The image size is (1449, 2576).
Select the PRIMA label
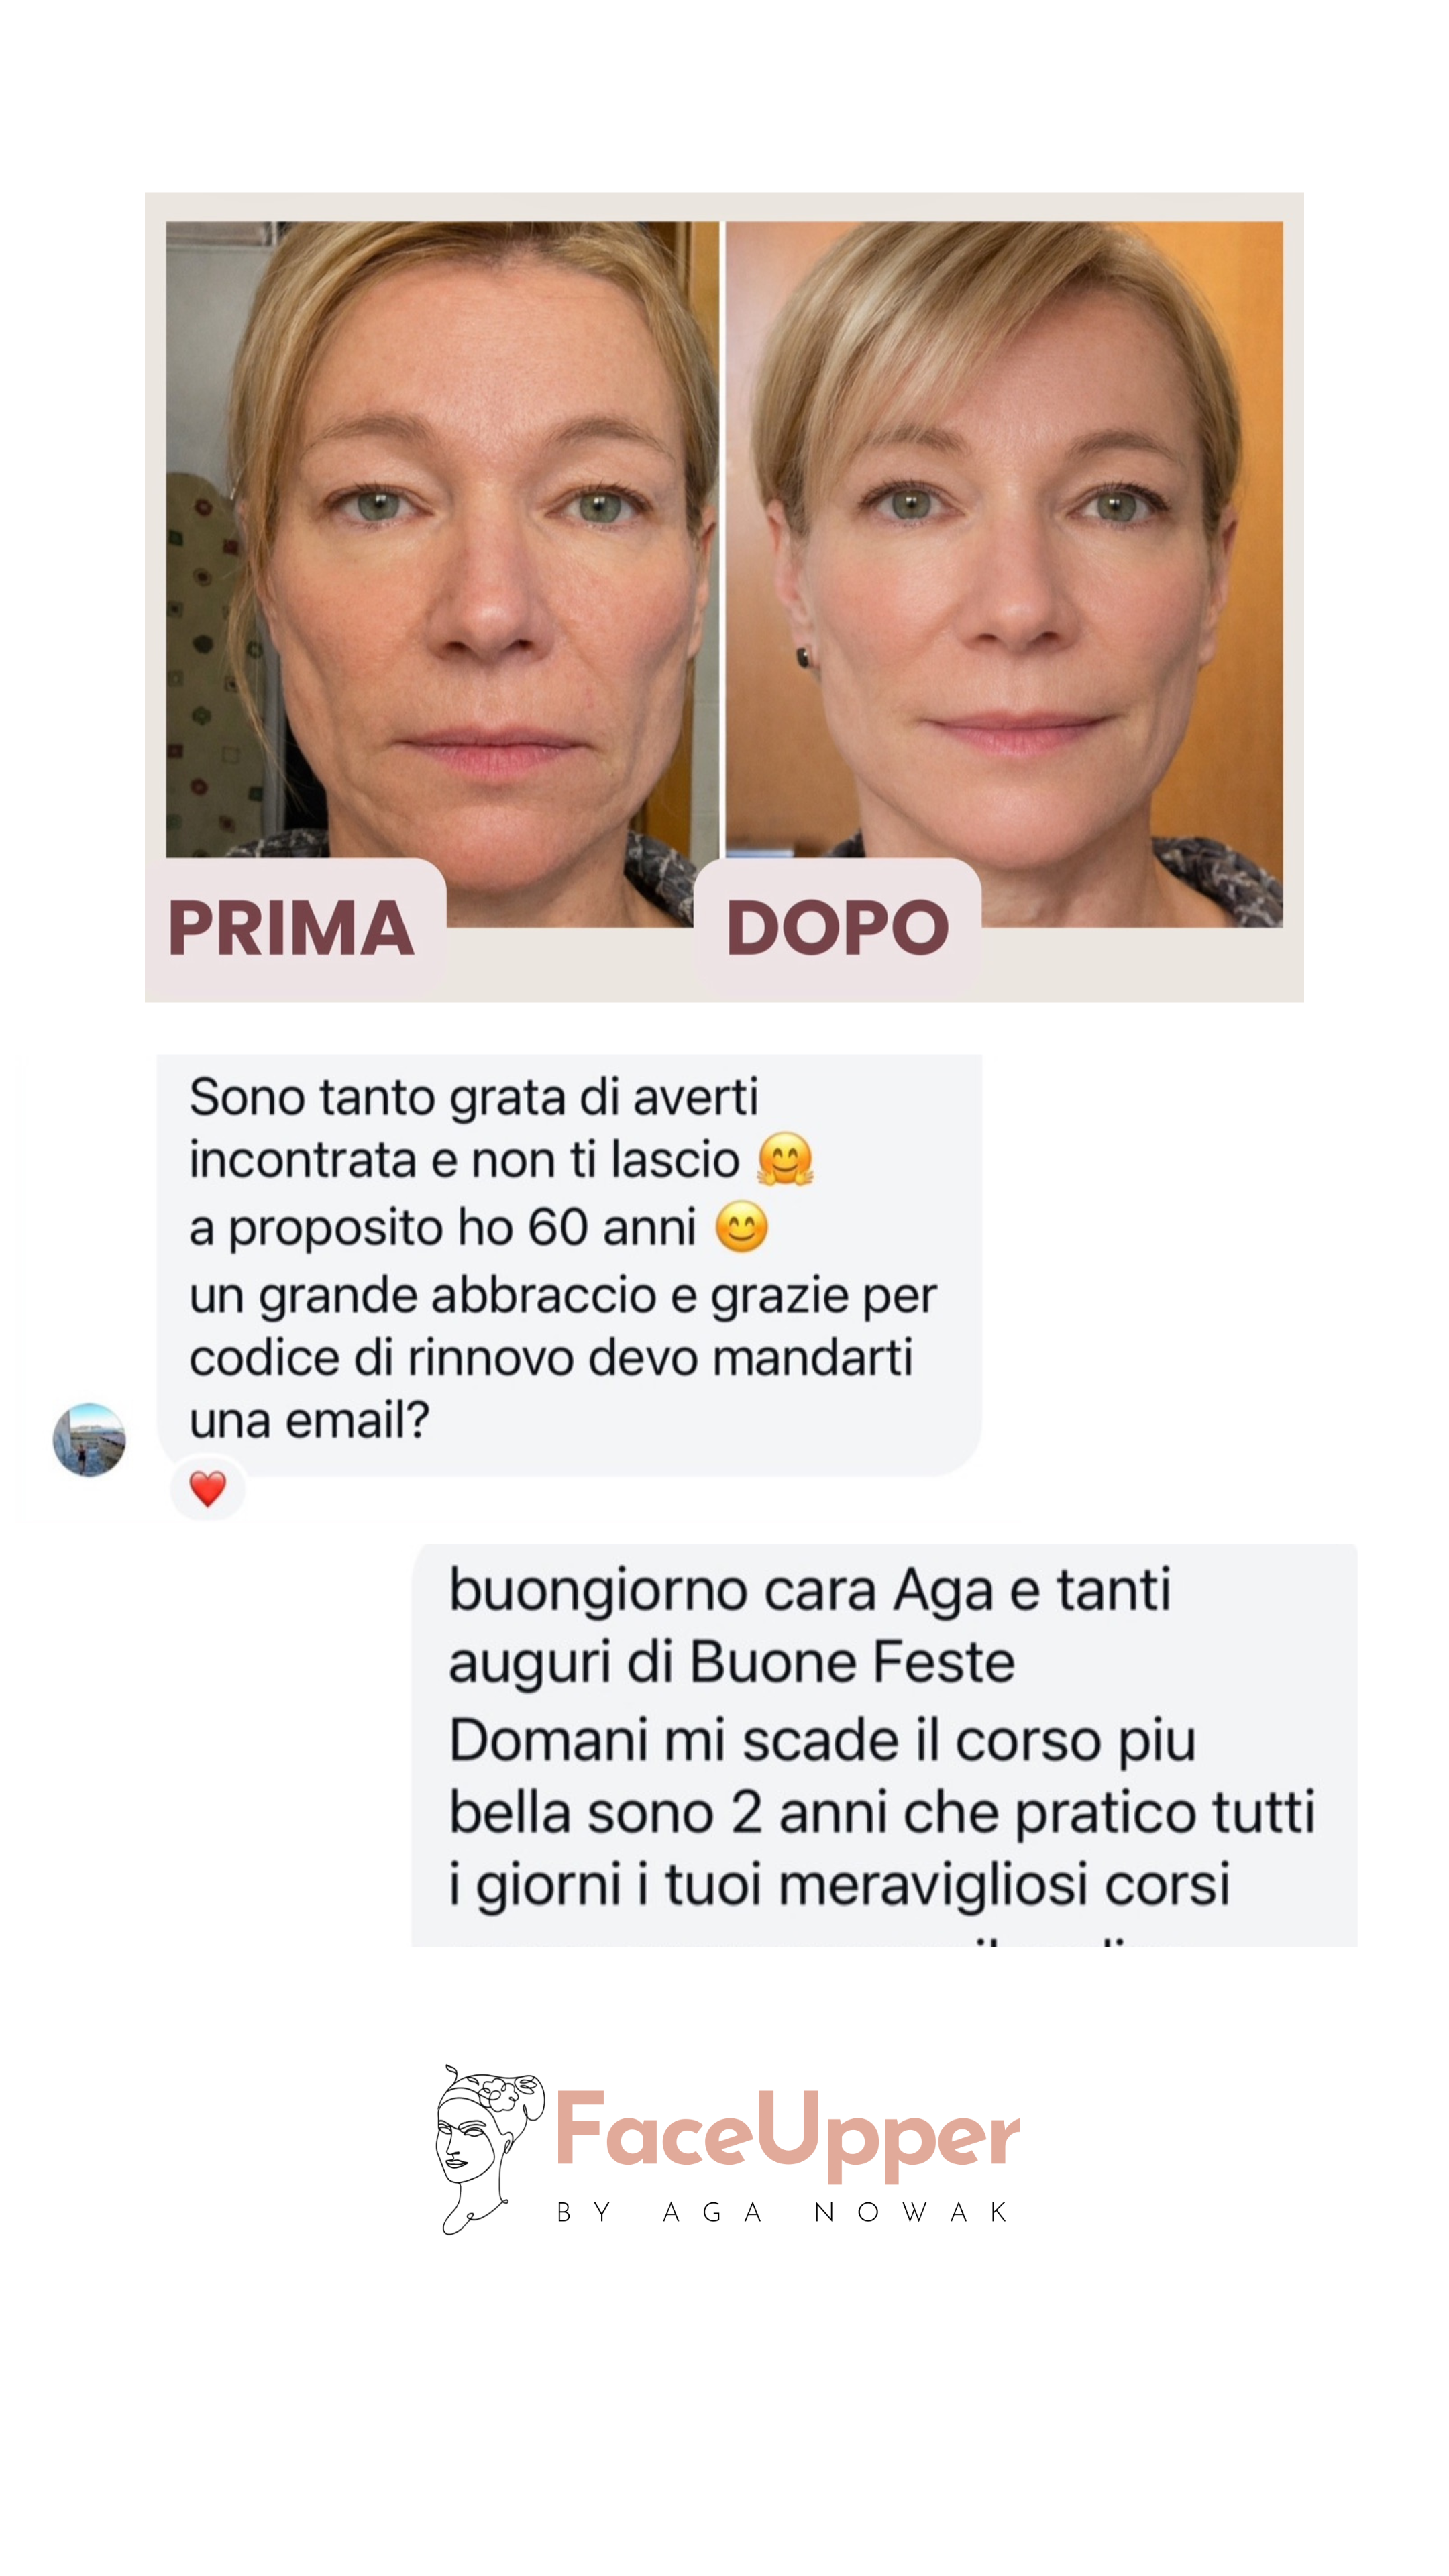pos(292,928)
